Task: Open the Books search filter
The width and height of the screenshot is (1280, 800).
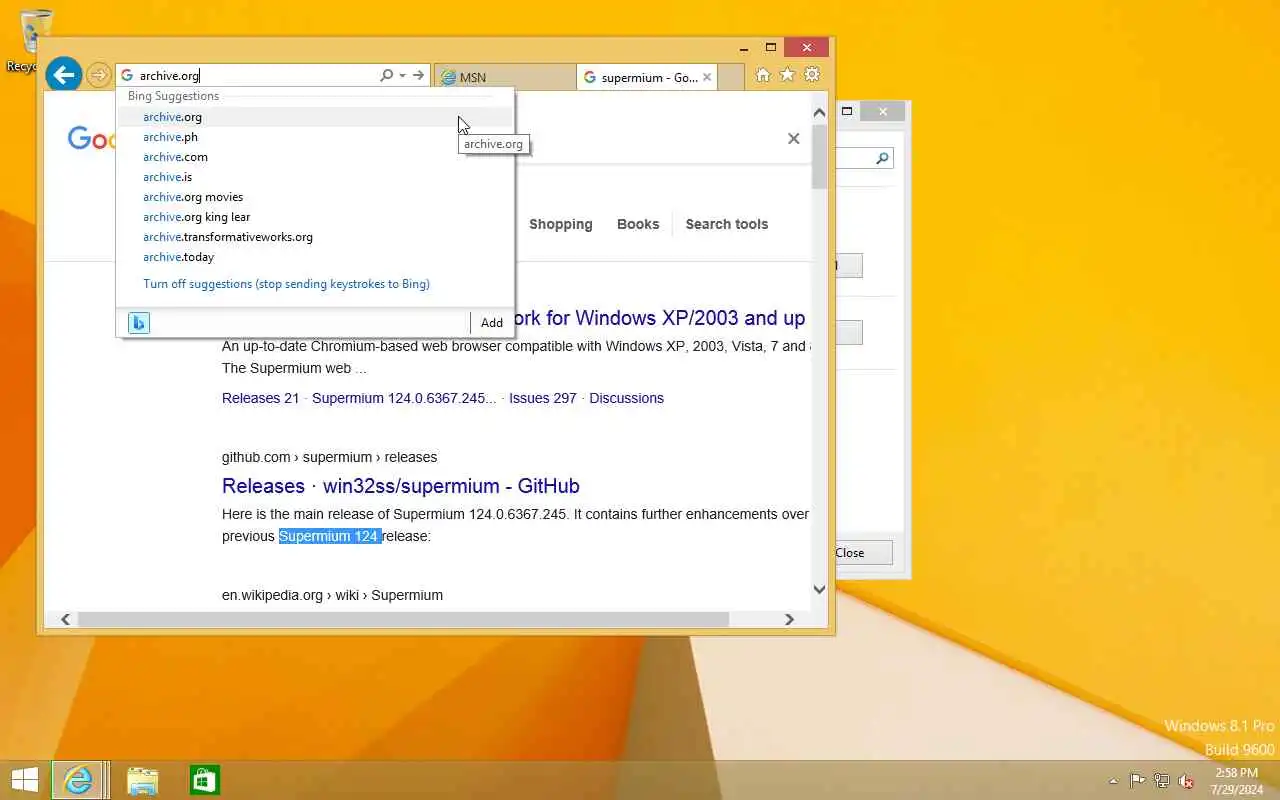Action: pyautogui.click(x=638, y=224)
